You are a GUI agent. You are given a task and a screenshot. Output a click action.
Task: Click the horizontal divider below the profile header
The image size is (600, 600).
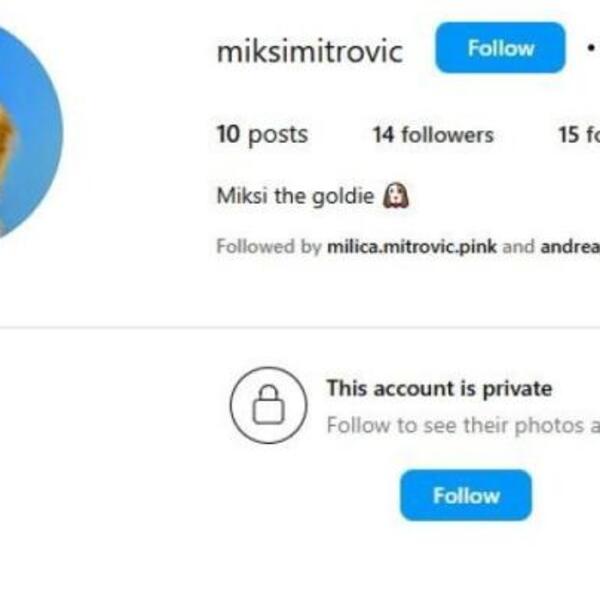(300, 327)
